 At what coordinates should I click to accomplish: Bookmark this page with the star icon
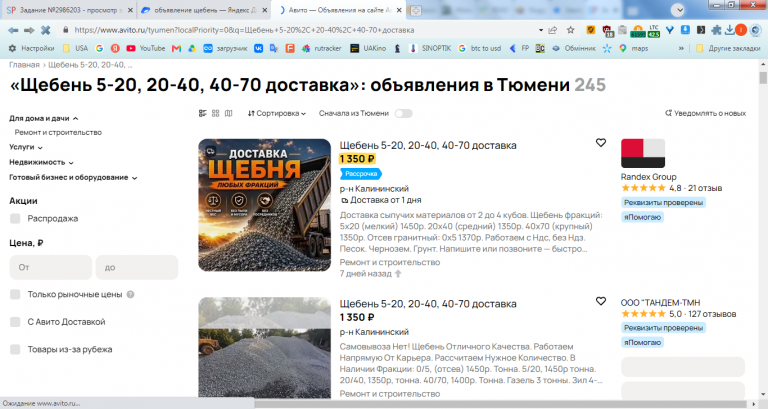571,30
